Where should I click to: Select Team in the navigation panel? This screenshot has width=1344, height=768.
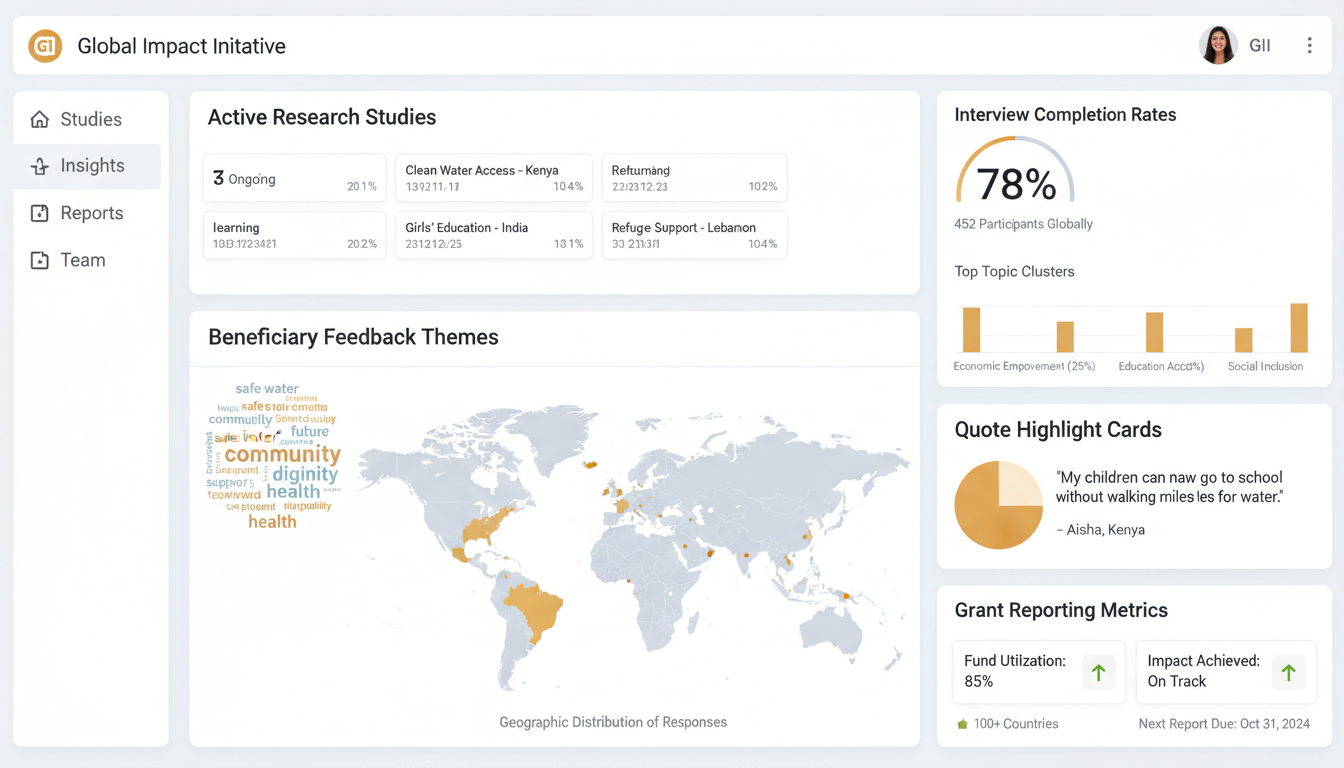(x=84, y=259)
